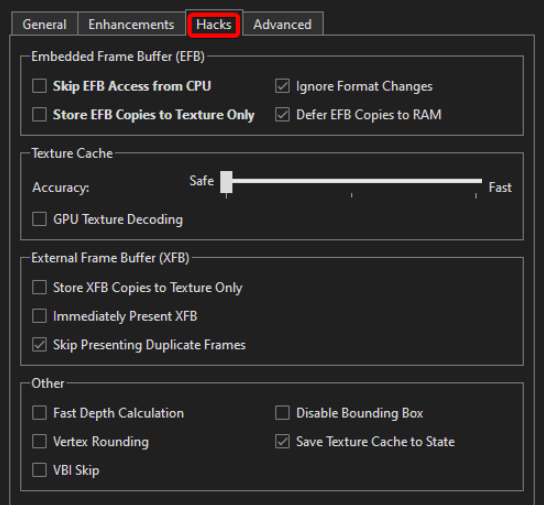Enable Immediately Present XFB
This screenshot has height=505, width=544.
coord(39,316)
